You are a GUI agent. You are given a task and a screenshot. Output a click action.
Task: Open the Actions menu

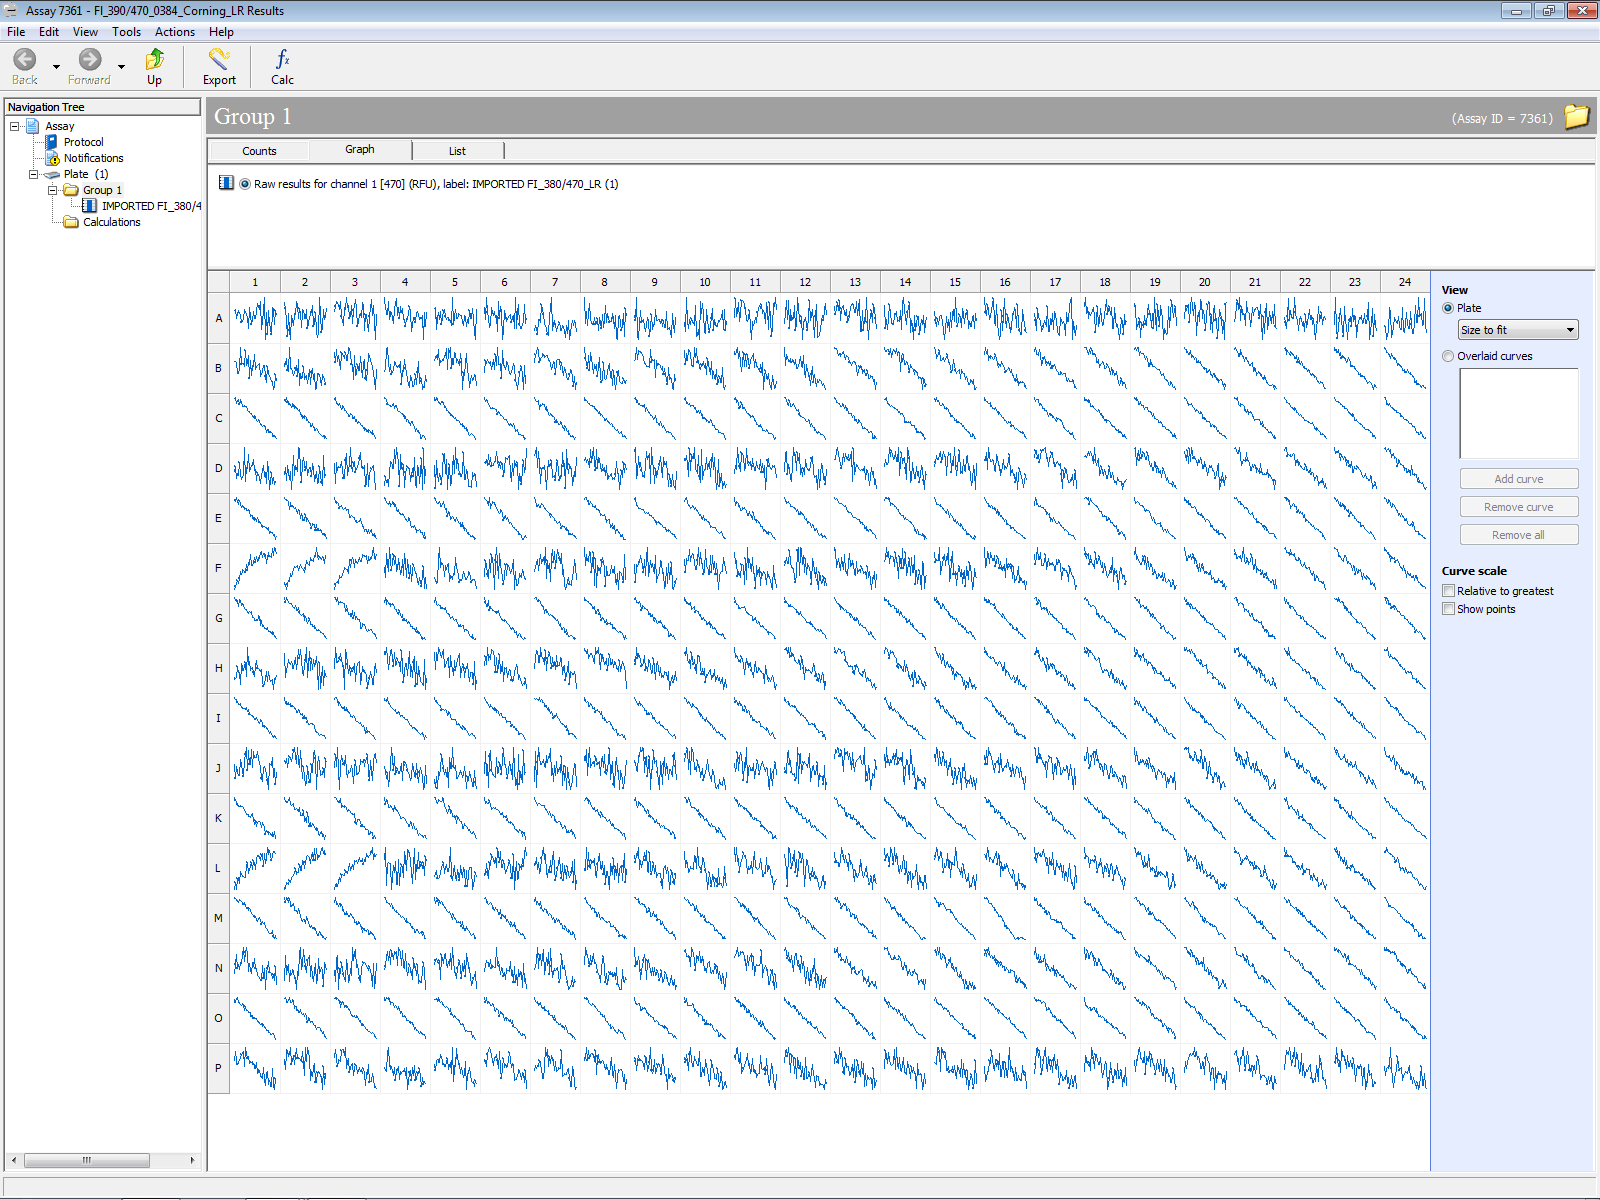[174, 32]
